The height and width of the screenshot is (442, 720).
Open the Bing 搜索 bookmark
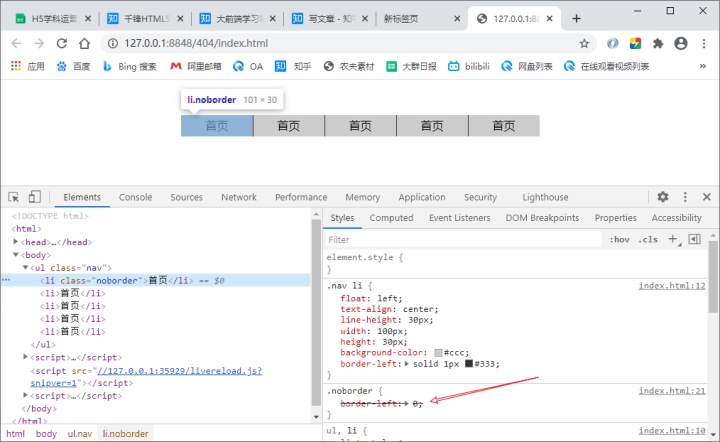(x=130, y=66)
